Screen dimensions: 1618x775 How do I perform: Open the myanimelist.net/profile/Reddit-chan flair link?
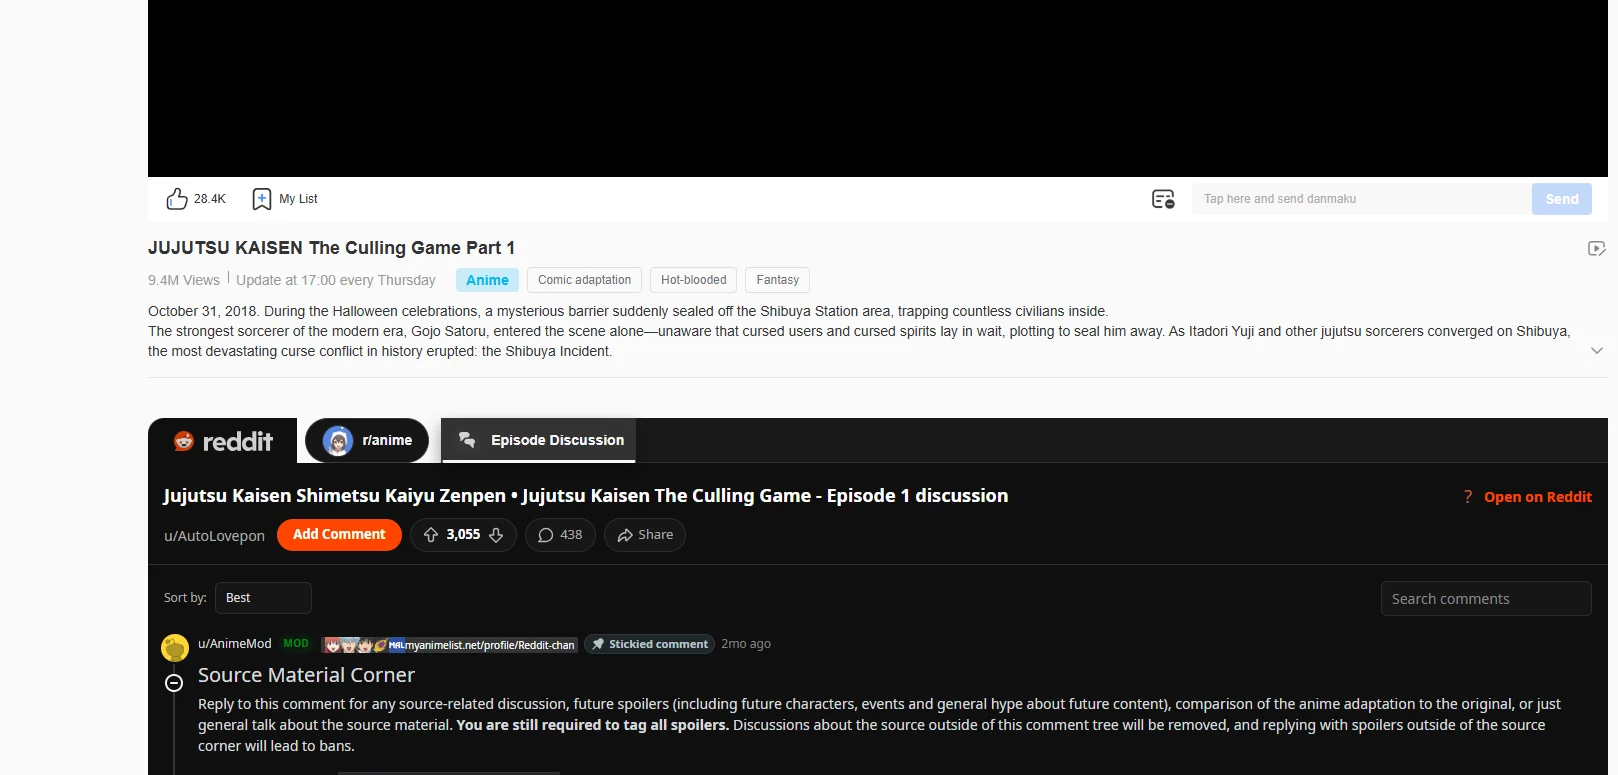point(450,645)
